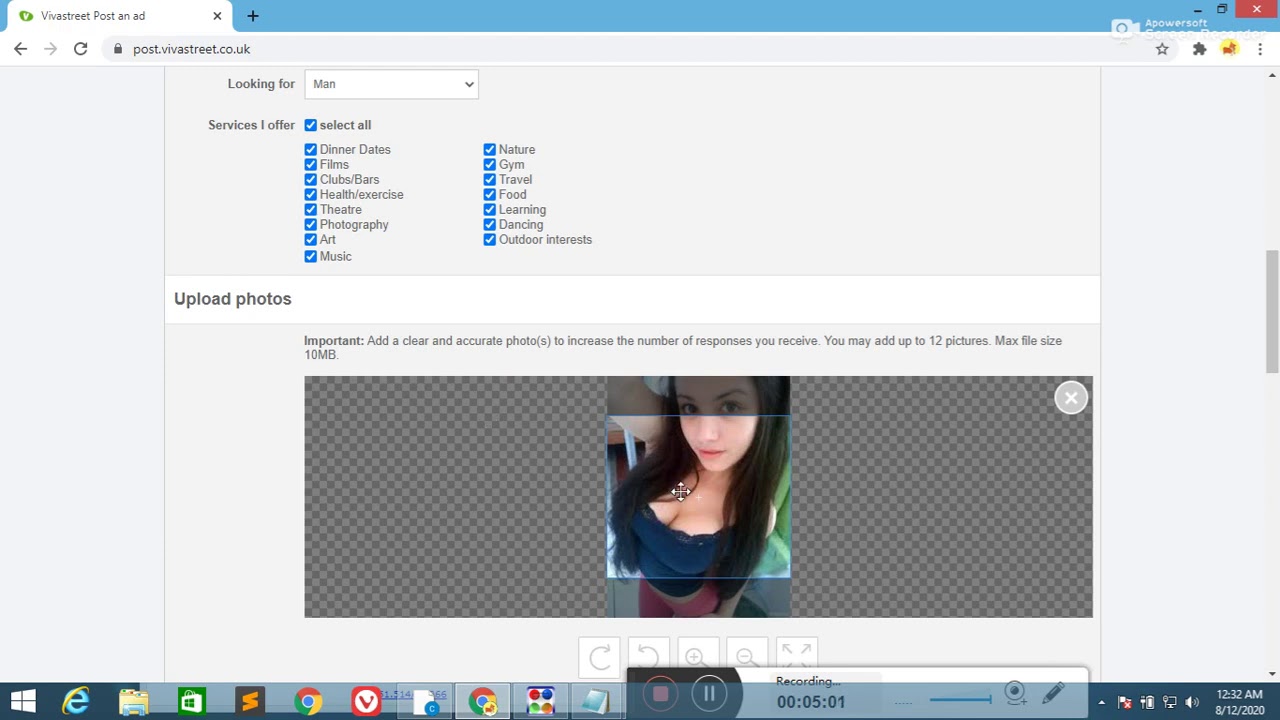Open a new browser tab
The width and height of the screenshot is (1280, 720).
point(253,16)
